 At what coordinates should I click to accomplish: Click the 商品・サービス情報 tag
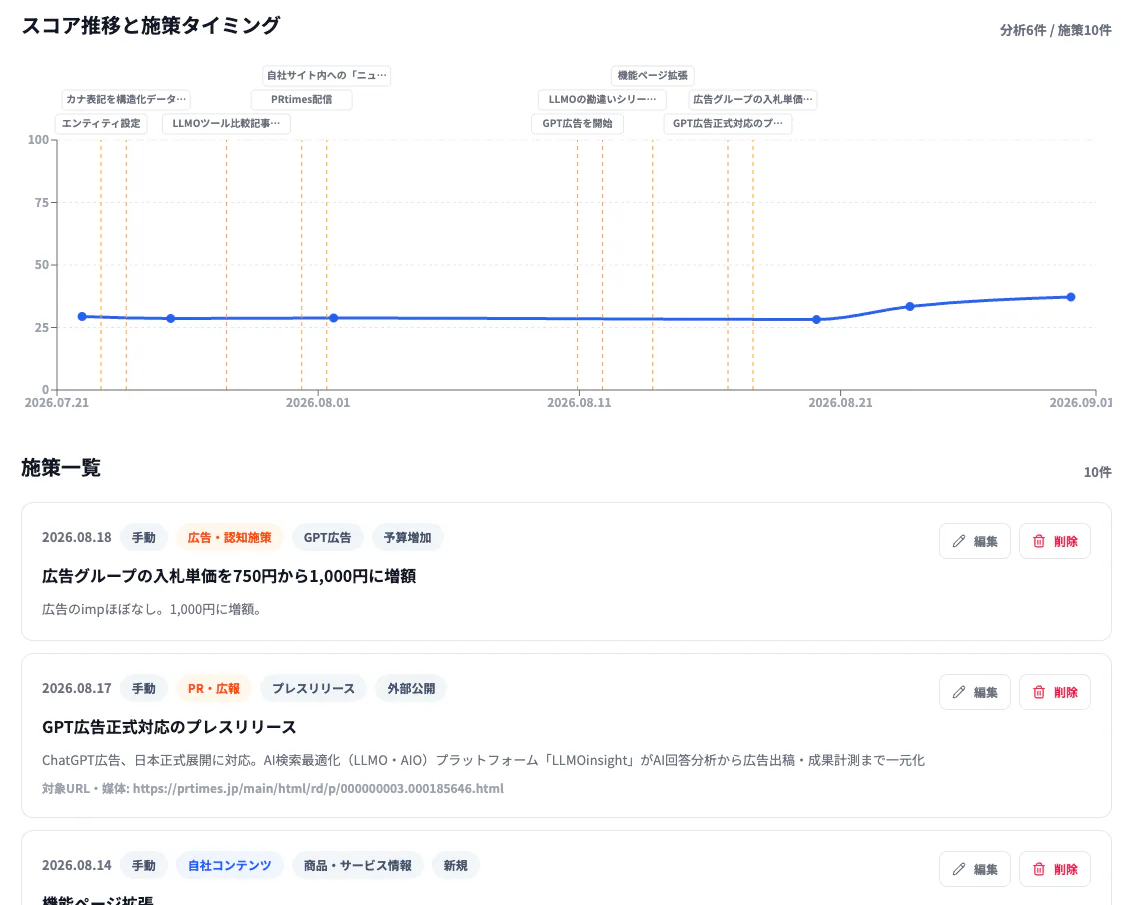[358, 865]
